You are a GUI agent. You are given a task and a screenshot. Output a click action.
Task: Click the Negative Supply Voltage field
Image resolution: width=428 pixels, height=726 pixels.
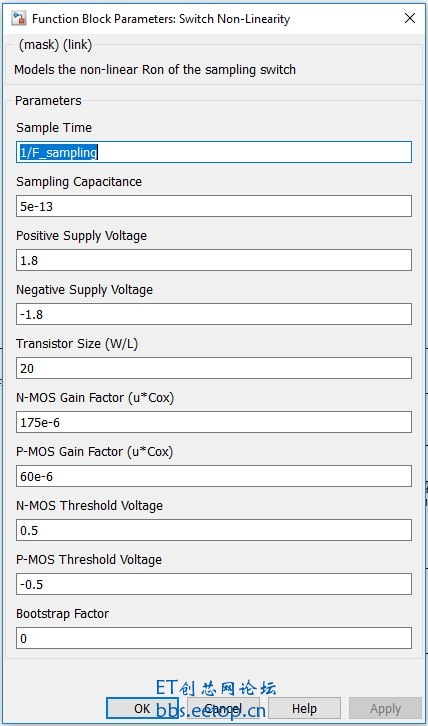pyautogui.click(x=214, y=314)
